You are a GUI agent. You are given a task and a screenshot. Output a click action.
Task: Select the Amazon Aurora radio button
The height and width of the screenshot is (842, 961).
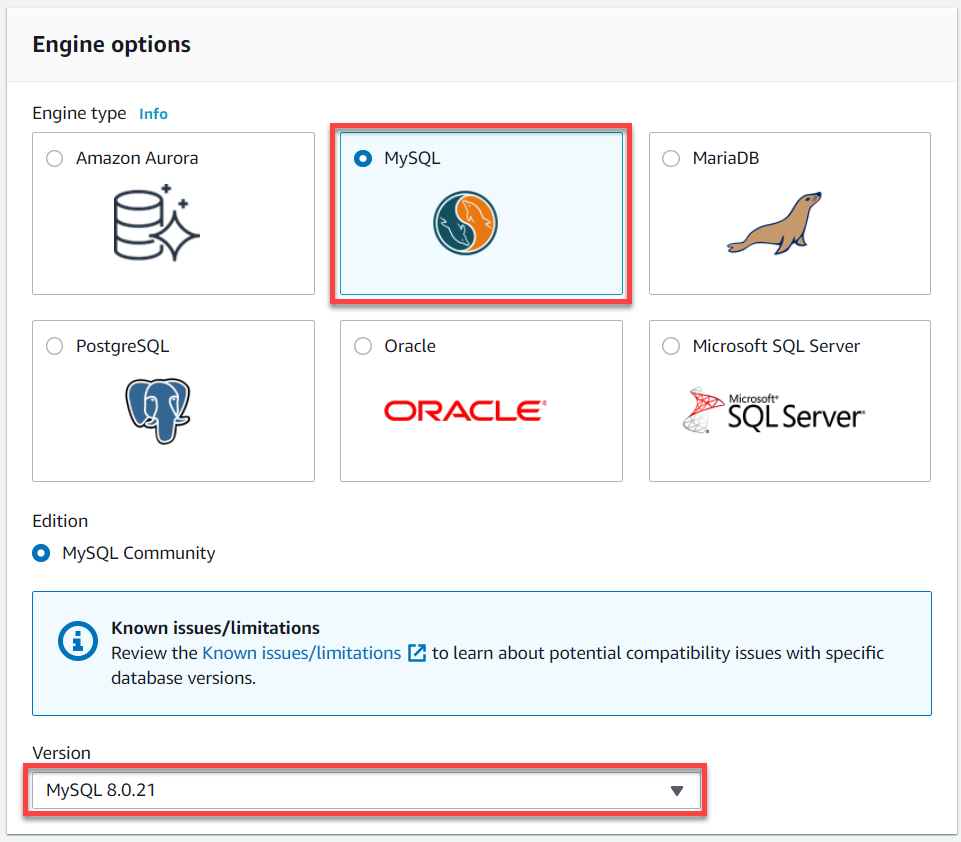[55, 159]
